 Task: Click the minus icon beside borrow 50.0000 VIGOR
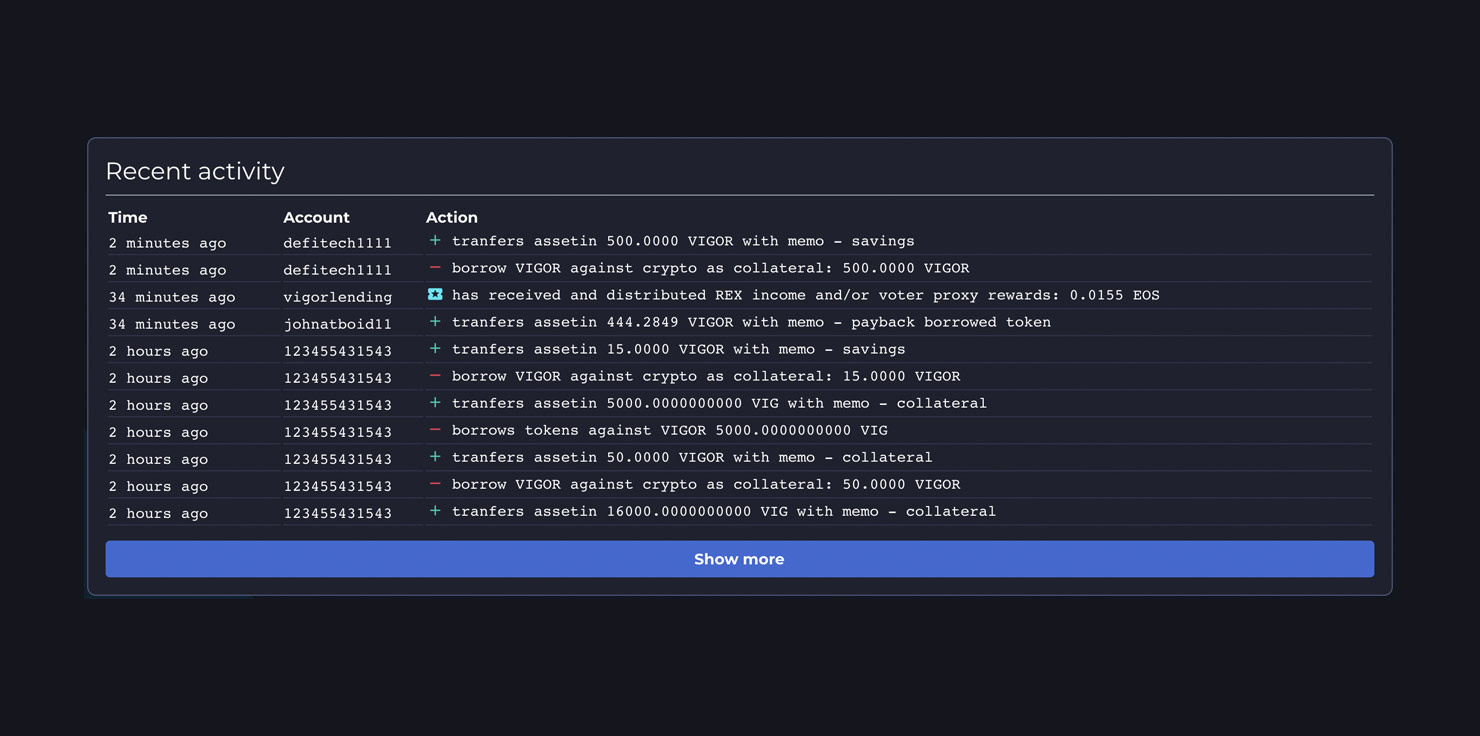435,484
